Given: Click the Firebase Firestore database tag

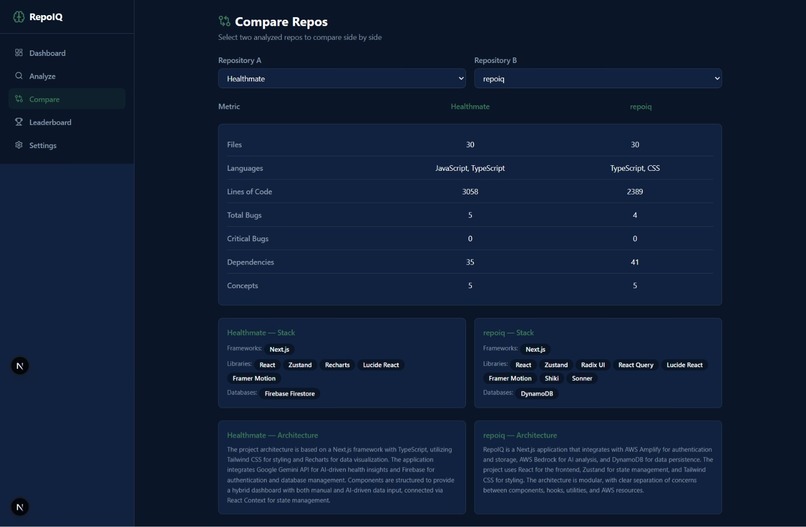Looking at the screenshot, I should (x=289, y=394).
